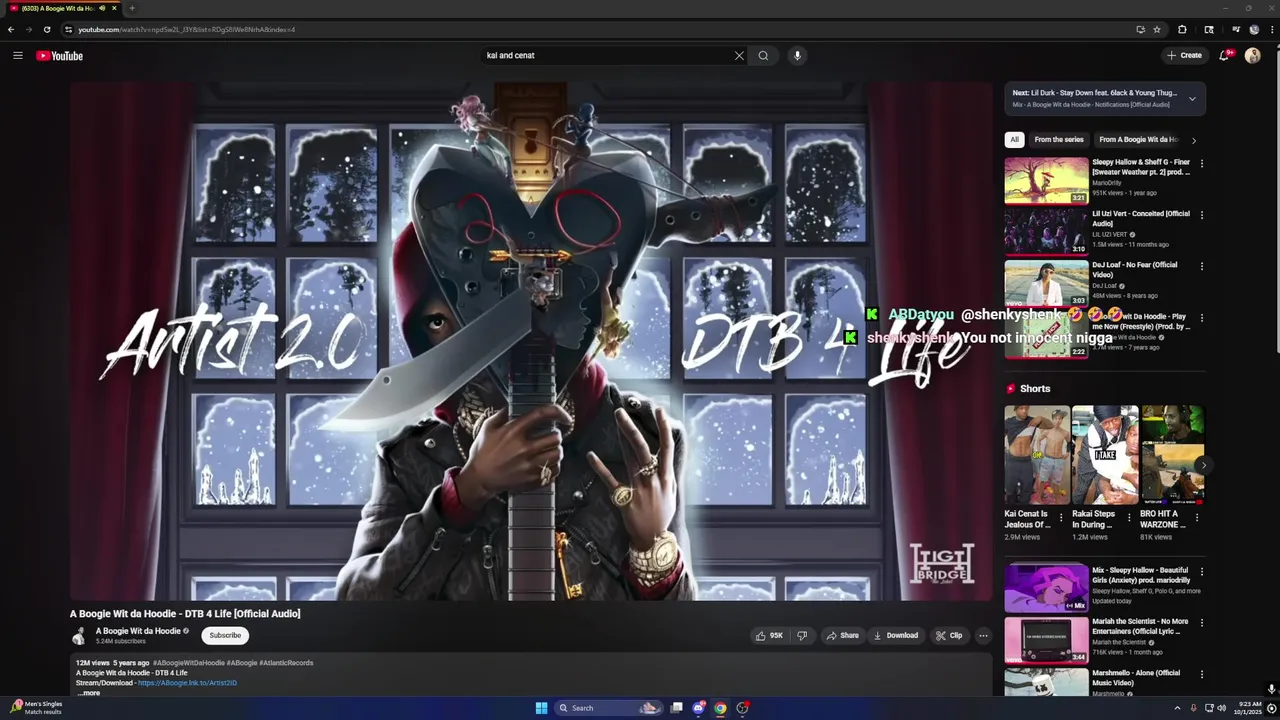This screenshot has width=1280, height=720.
Task: Open the YouTube guide hamburger menu
Action: click(x=18, y=56)
